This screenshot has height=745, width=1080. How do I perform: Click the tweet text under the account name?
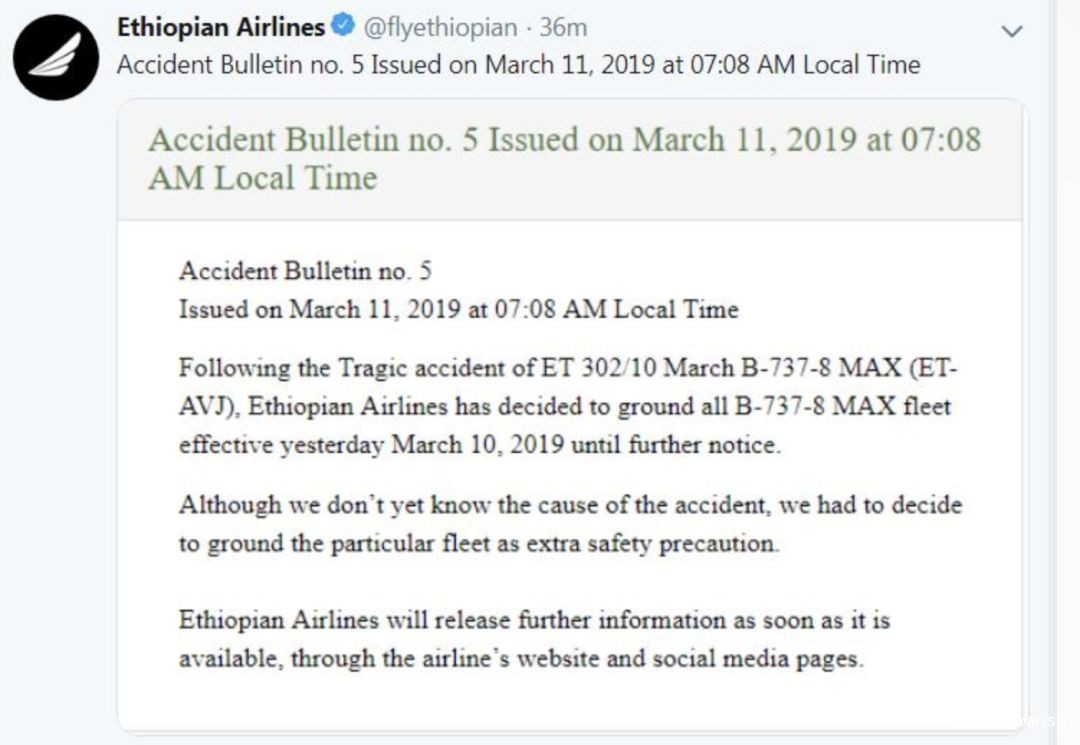click(x=518, y=65)
